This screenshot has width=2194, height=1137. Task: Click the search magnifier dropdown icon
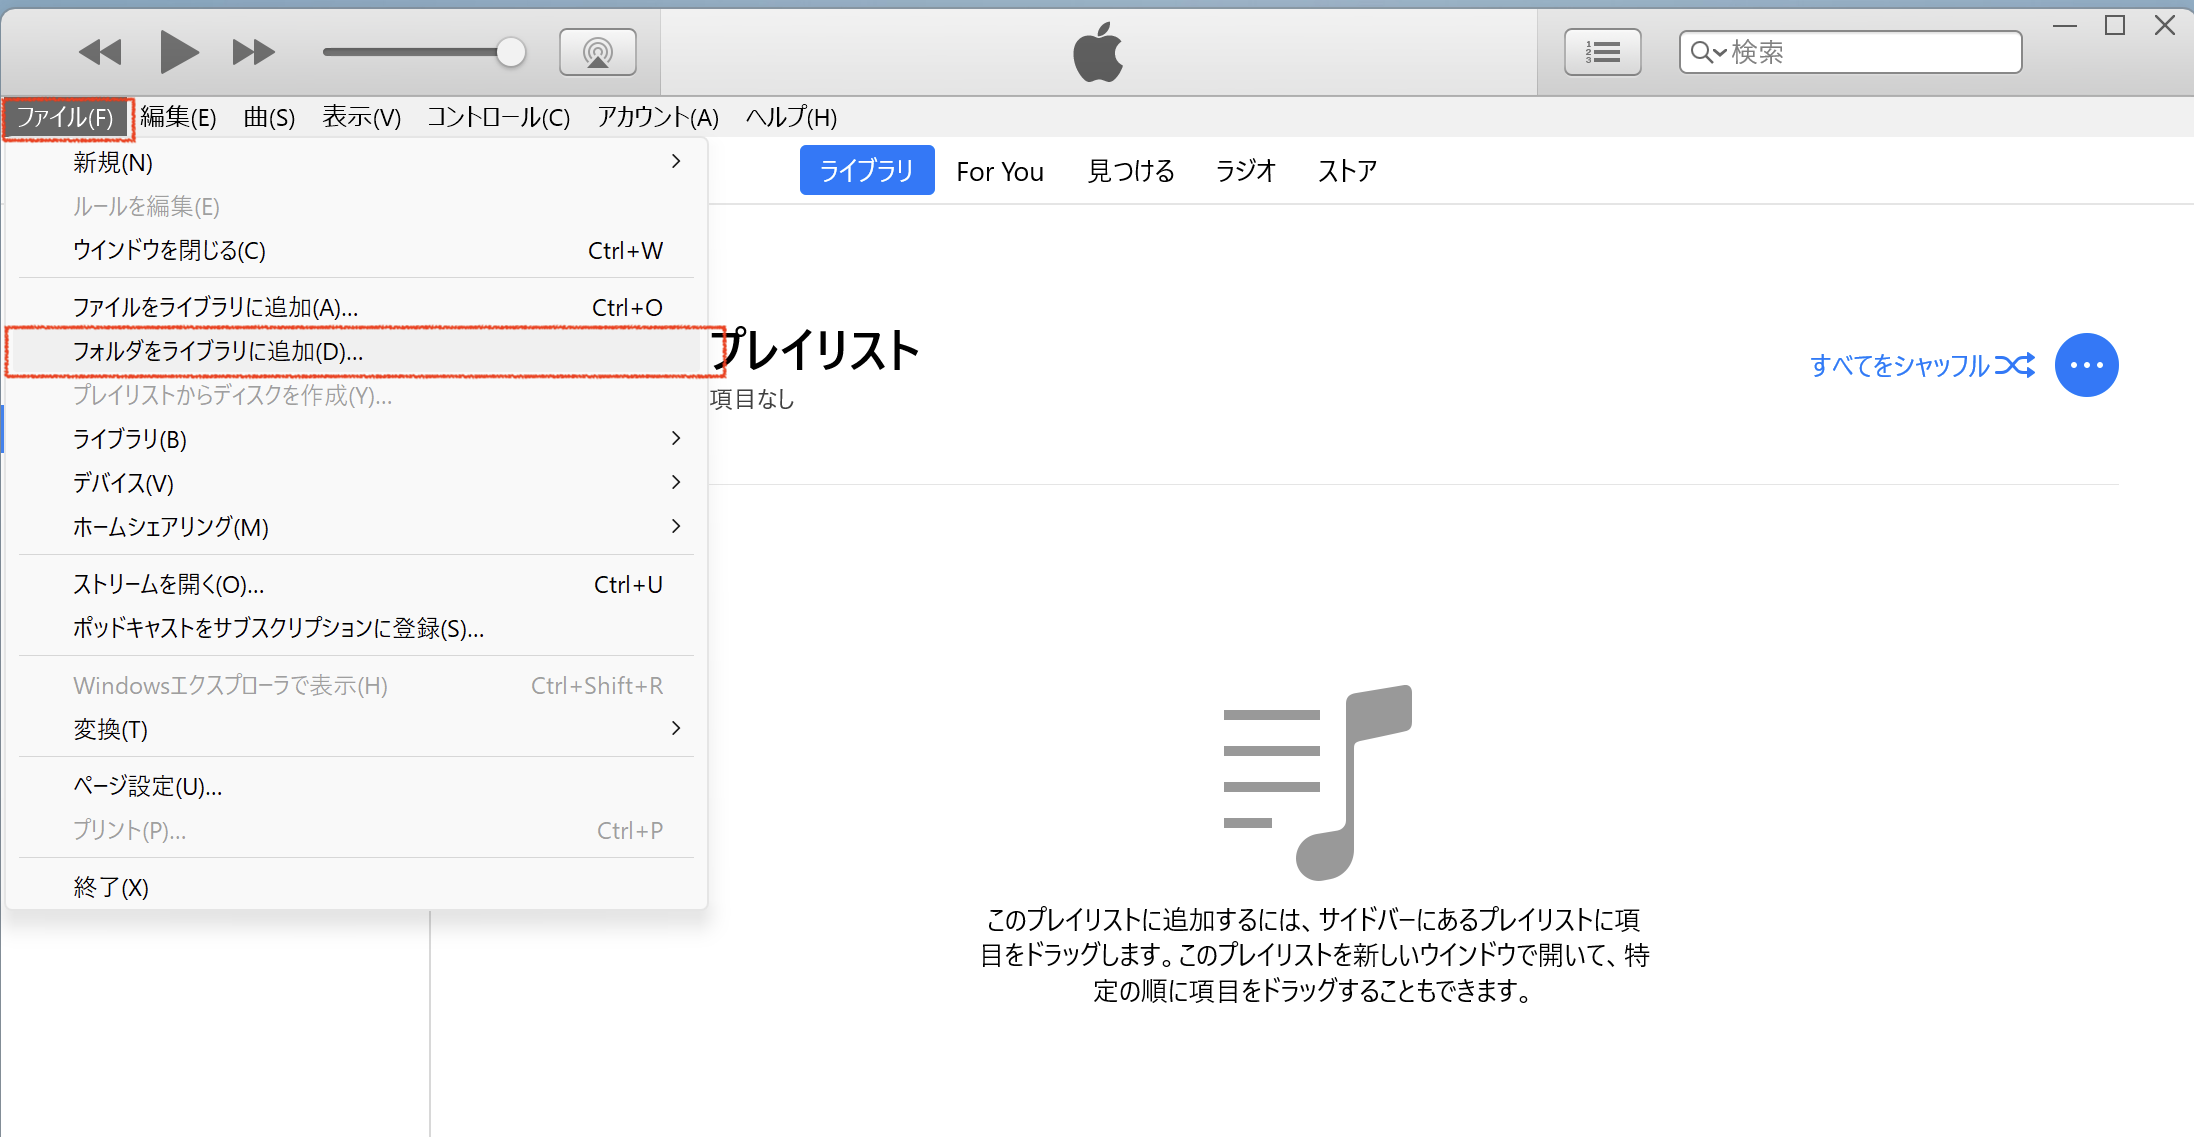(1707, 52)
